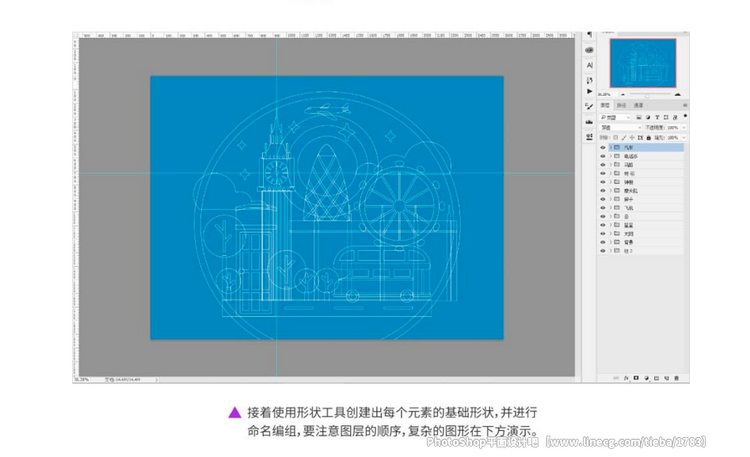Hide the 云 group eye icon

tap(603, 216)
